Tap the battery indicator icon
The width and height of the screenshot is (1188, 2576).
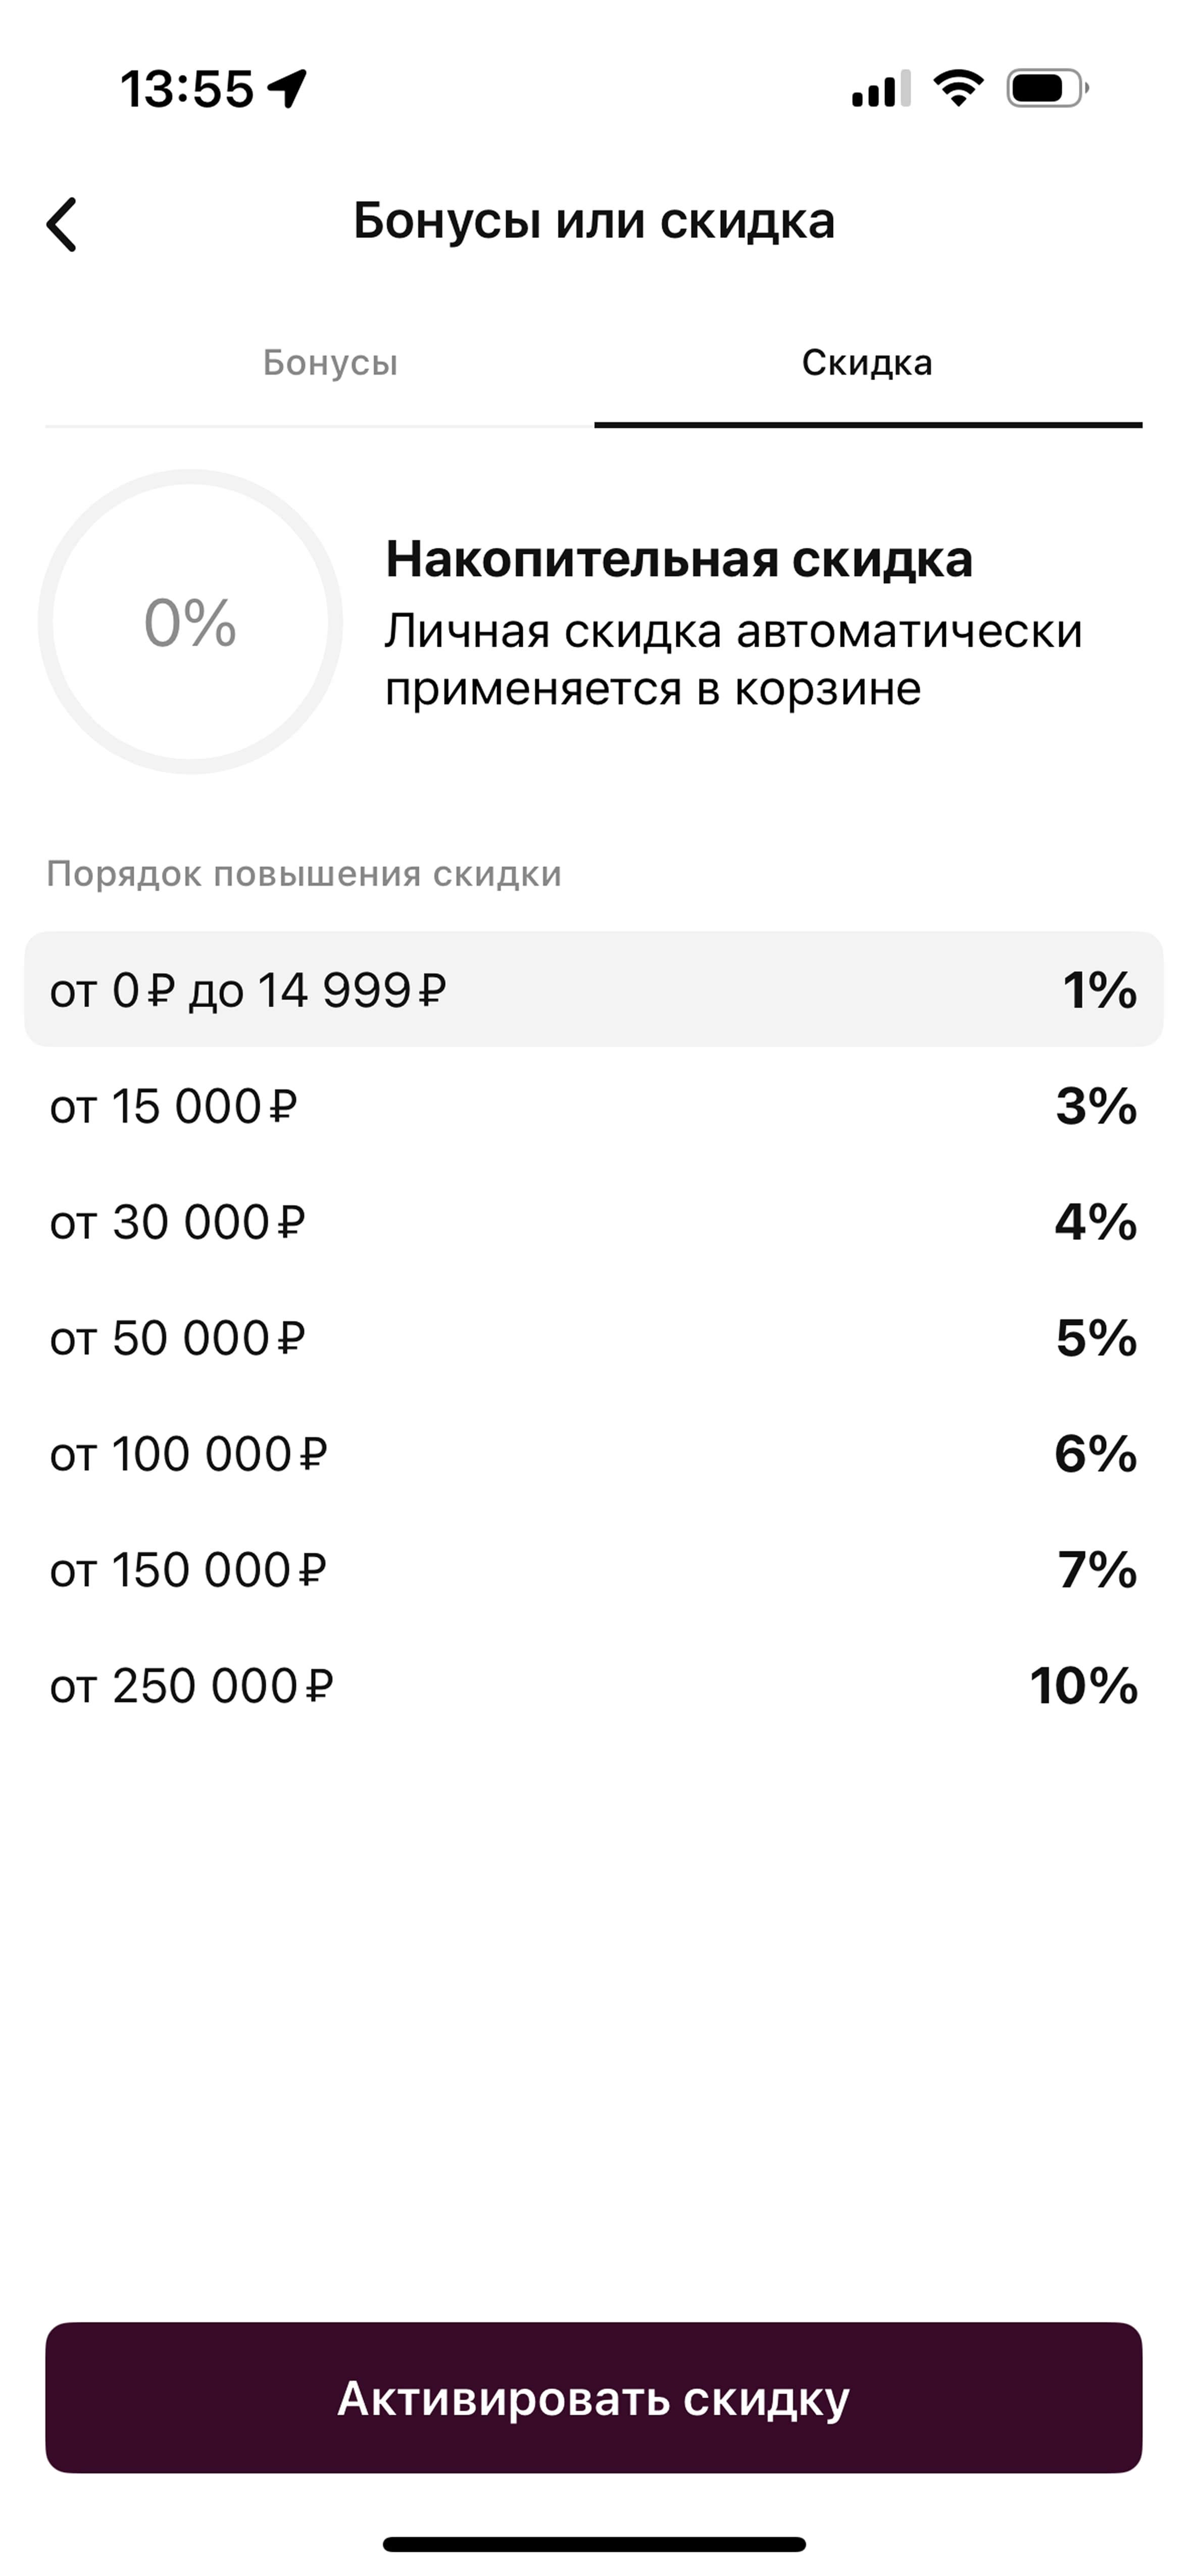click(1047, 88)
